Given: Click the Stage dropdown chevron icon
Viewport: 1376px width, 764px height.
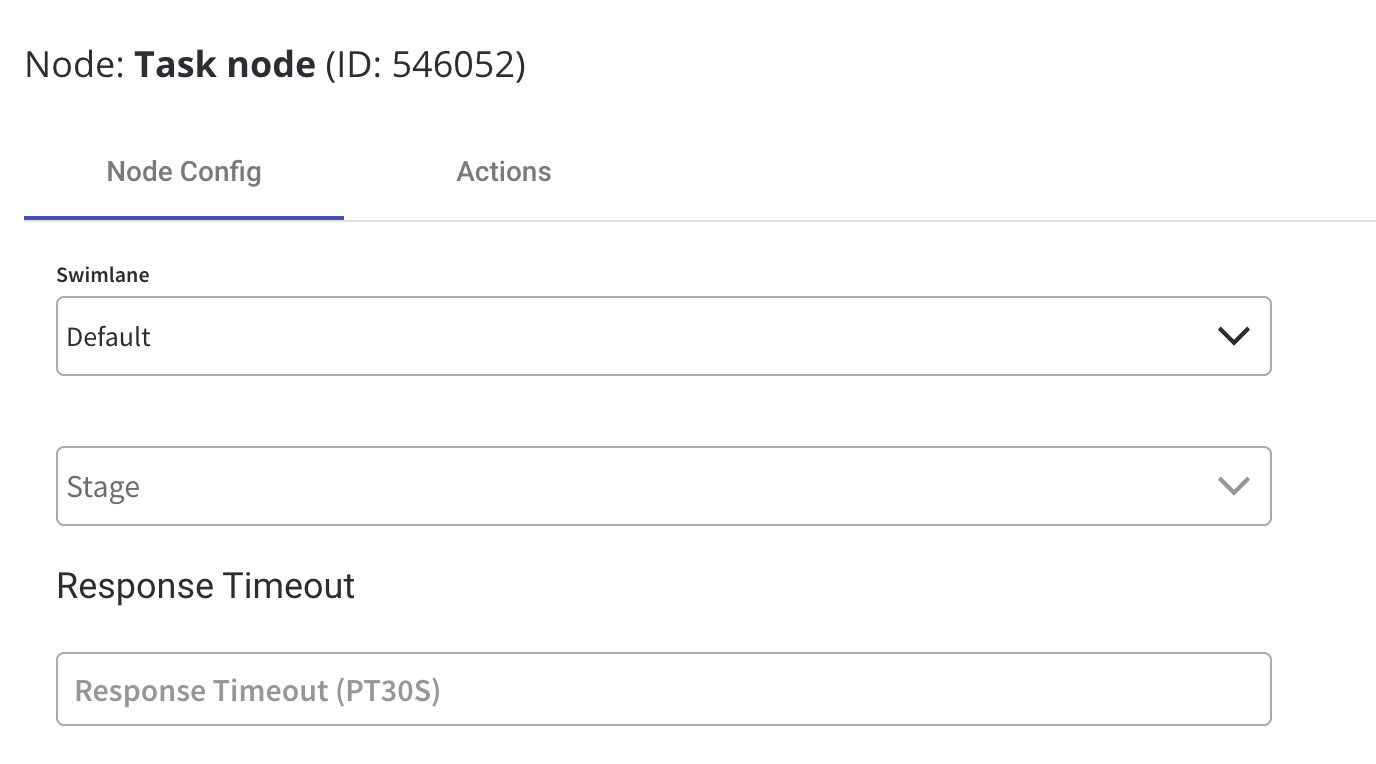Looking at the screenshot, I should [1234, 486].
